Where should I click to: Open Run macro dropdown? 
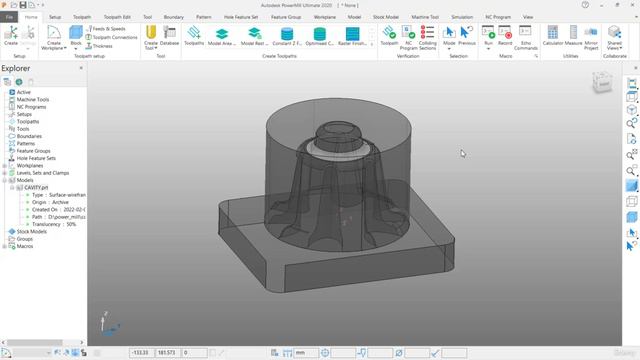(x=488, y=49)
